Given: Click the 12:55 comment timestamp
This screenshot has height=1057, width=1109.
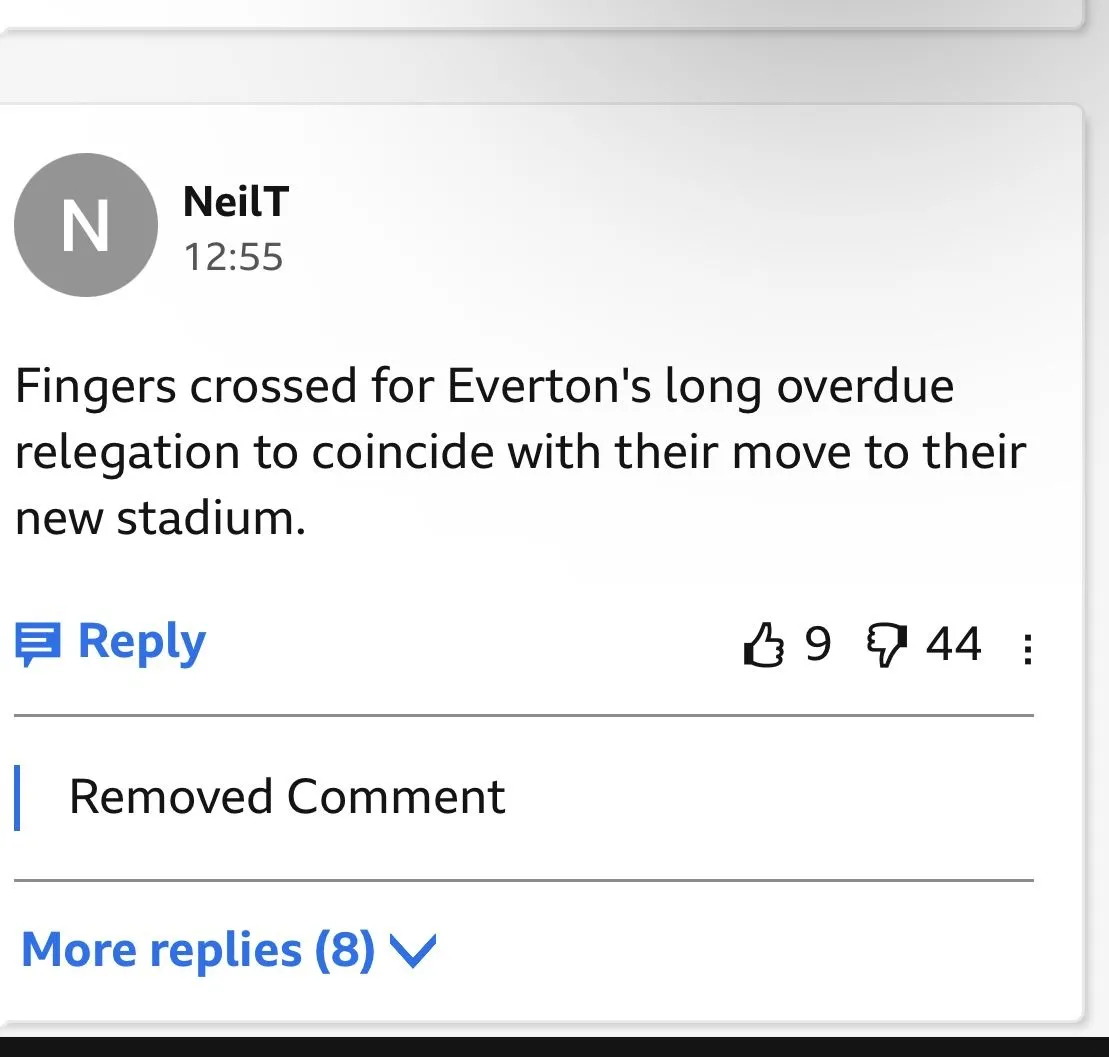Looking at the screenshot, I should (233, 257).
